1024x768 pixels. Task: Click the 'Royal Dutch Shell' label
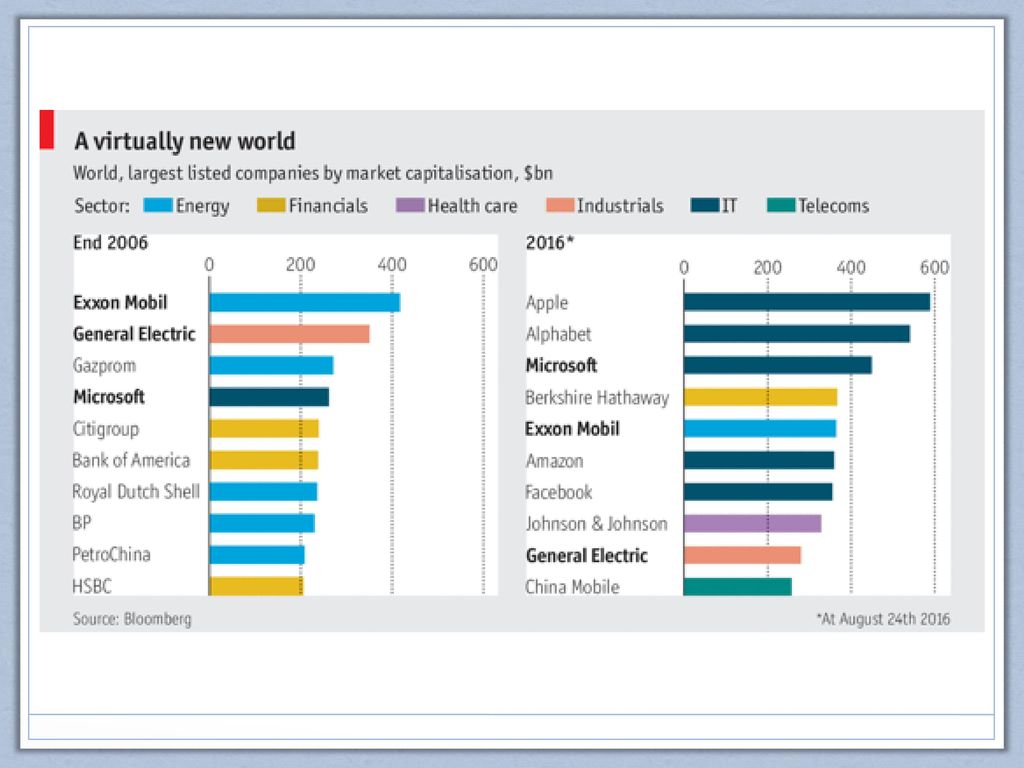click(136, 492)
